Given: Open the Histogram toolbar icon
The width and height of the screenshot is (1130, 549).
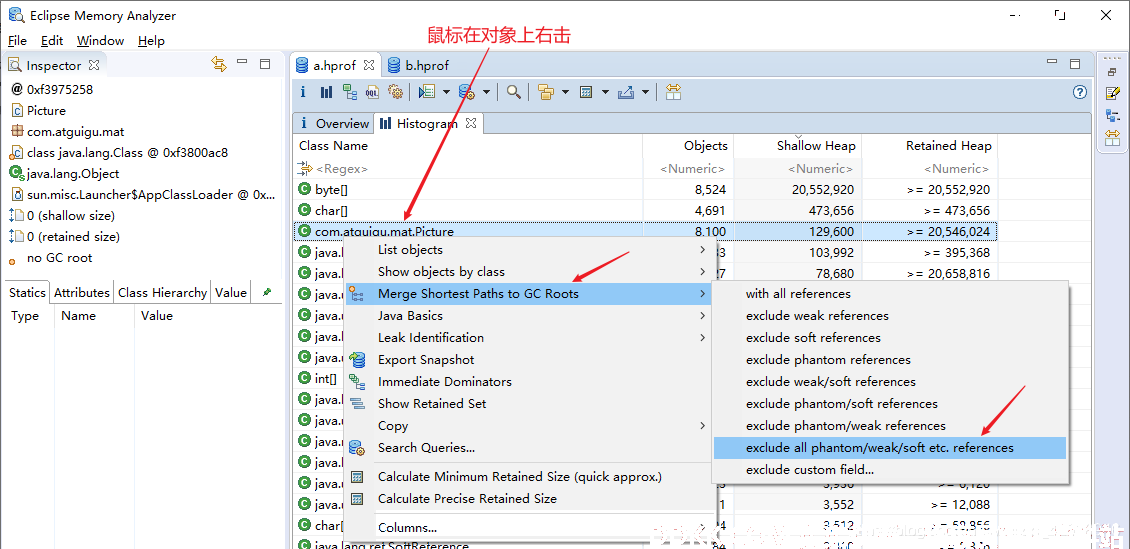Looking at the screenshot, I should [326, 92].
